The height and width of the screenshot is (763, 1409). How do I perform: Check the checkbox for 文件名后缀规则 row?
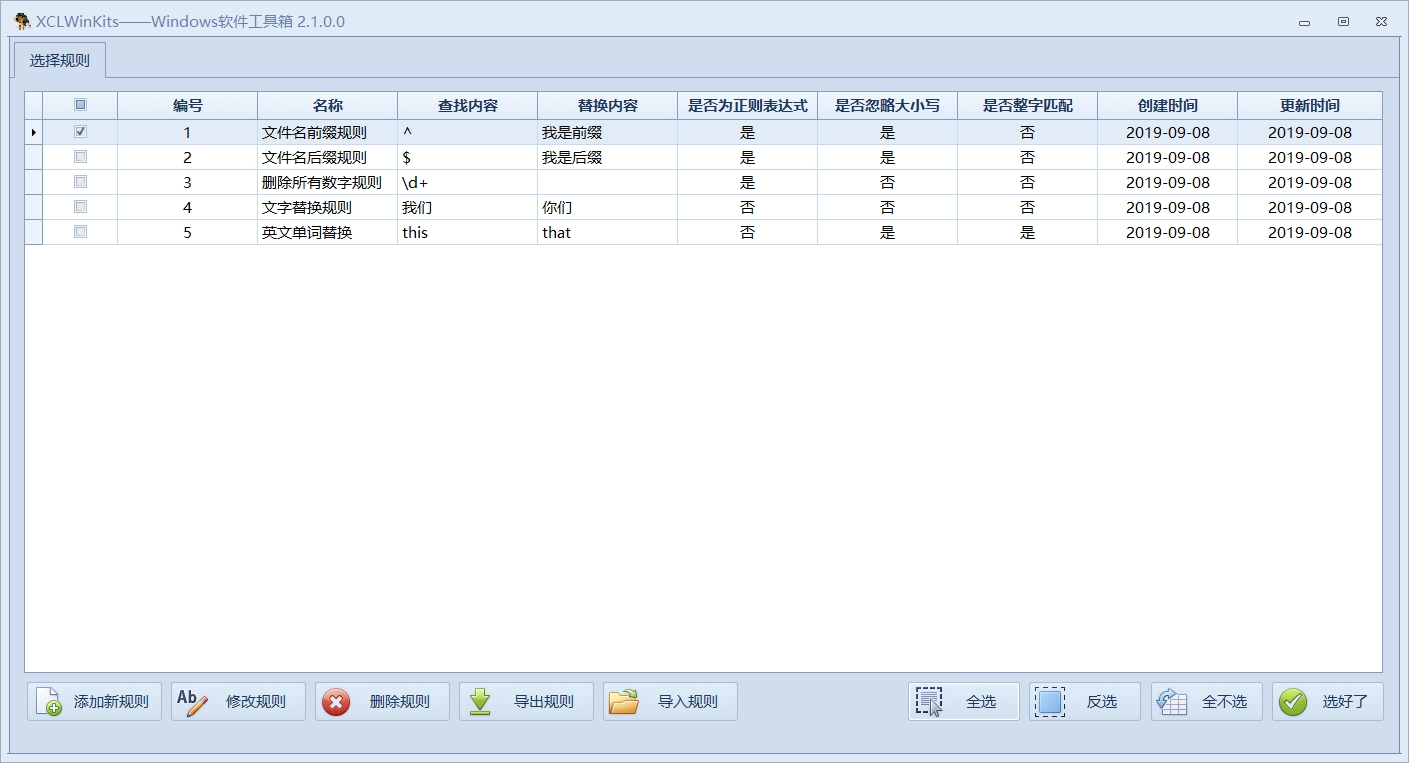pyautogui.click(x=80, y=157)
